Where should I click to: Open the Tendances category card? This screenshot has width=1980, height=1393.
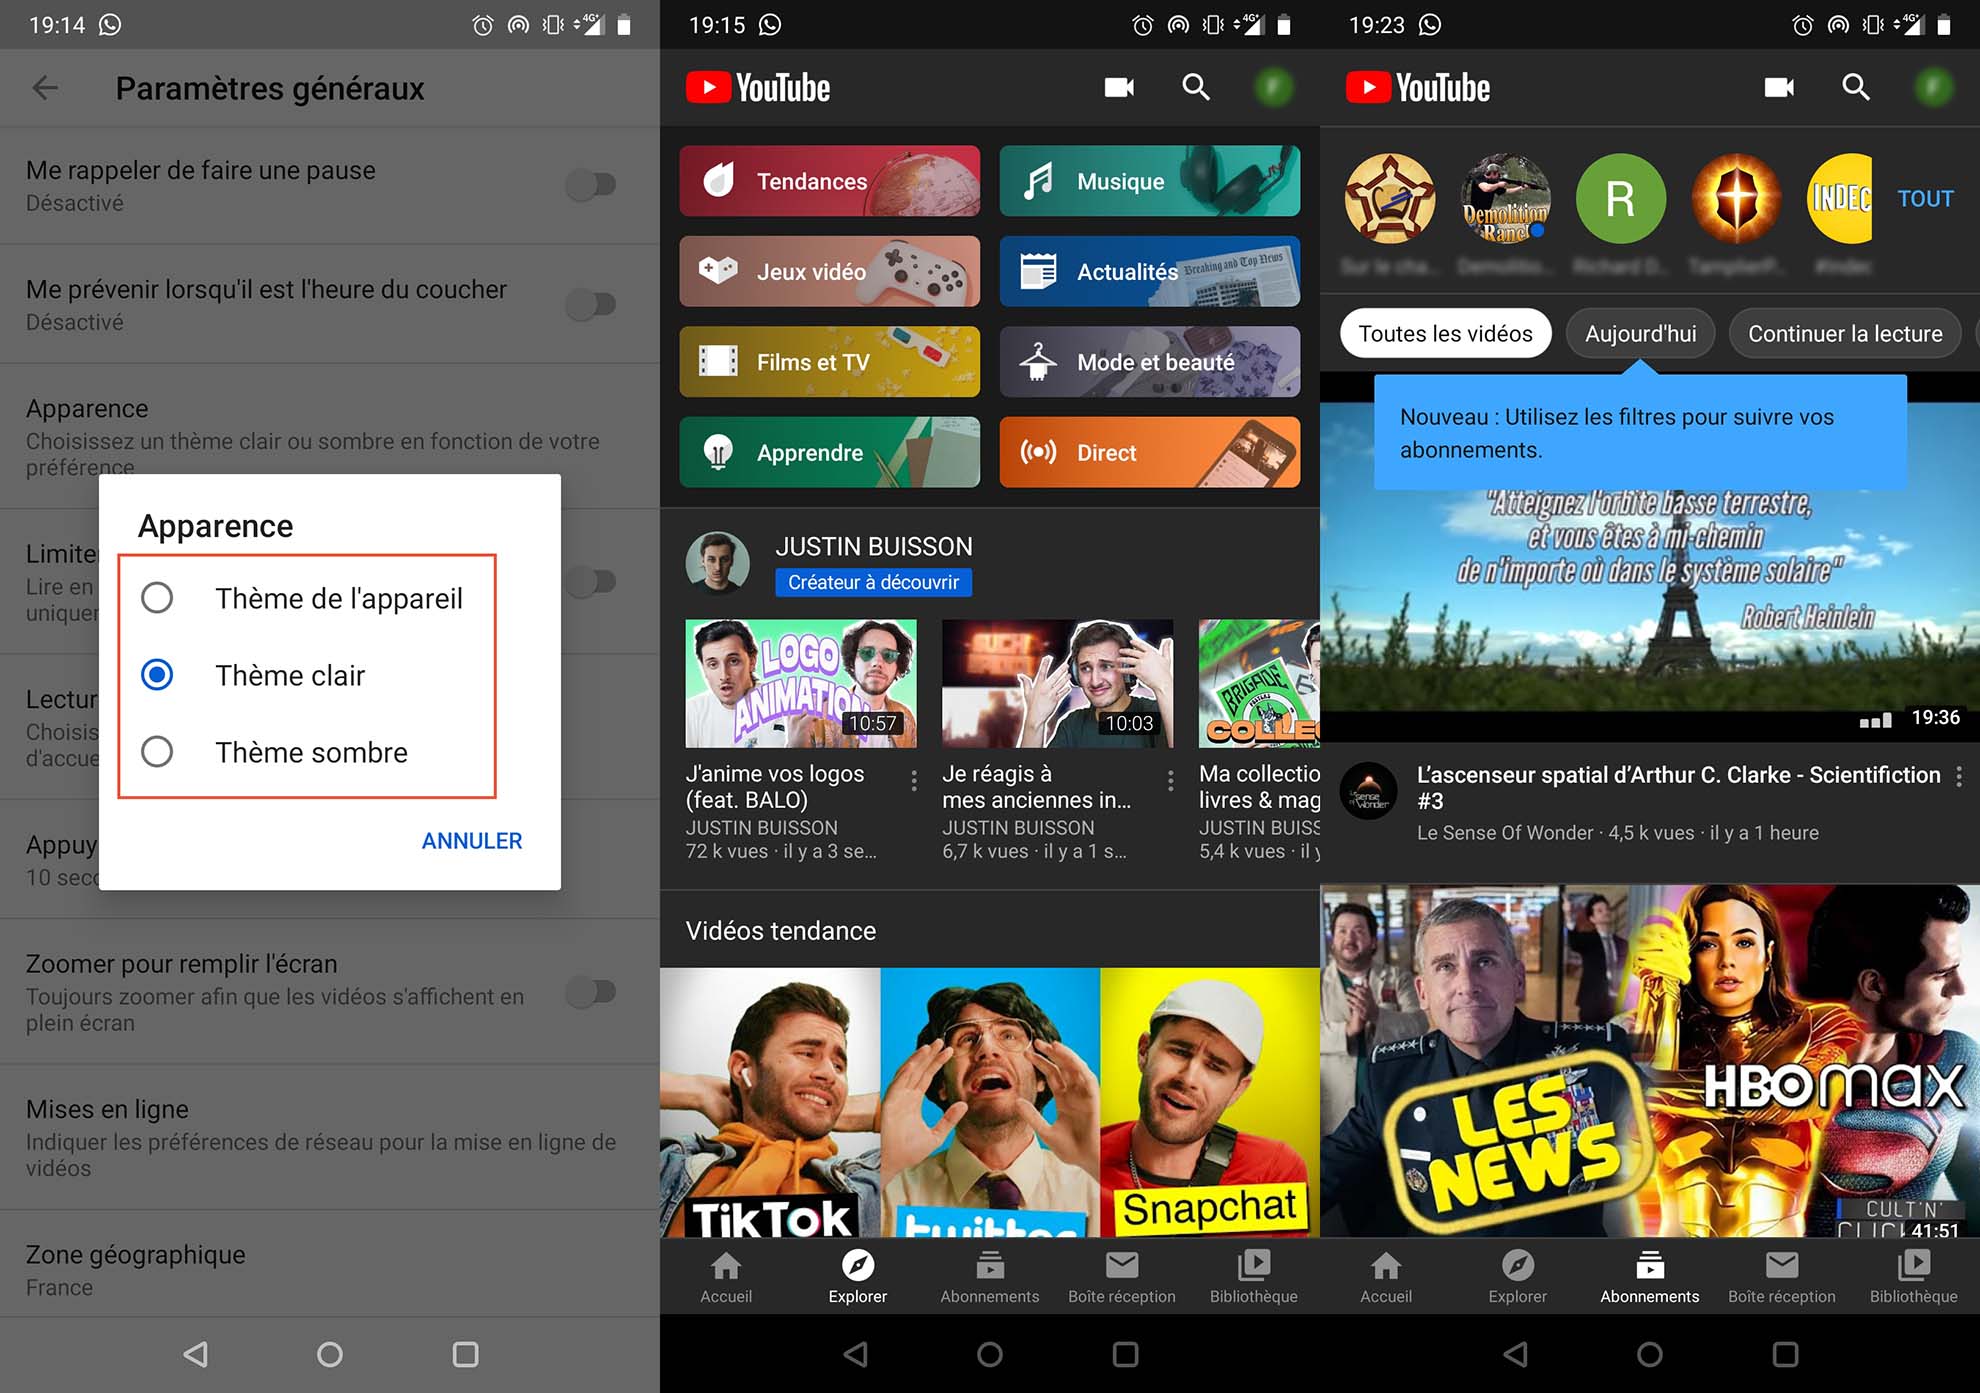[x=830, y=181]
